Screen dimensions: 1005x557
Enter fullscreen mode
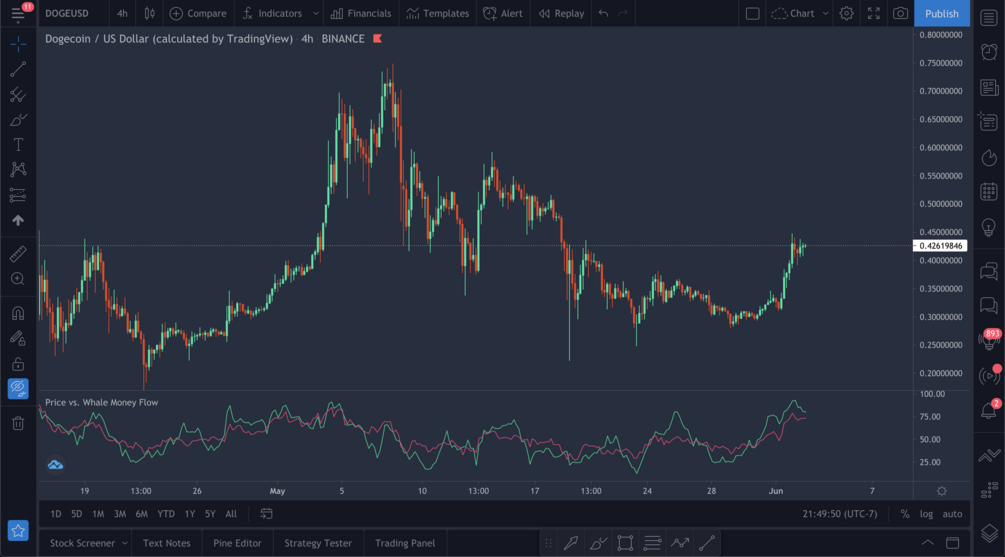[x=874, y=13]
